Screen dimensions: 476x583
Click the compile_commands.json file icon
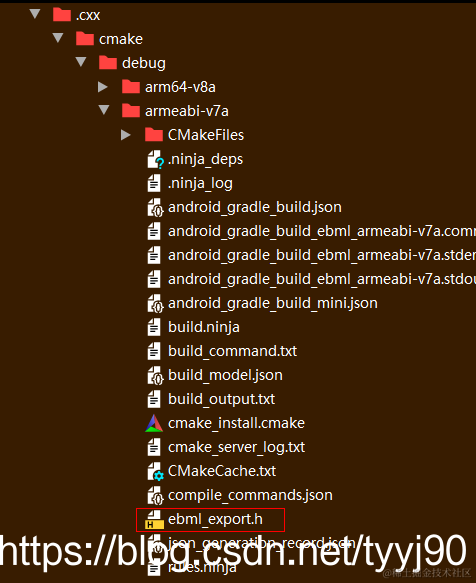(155, 495)
